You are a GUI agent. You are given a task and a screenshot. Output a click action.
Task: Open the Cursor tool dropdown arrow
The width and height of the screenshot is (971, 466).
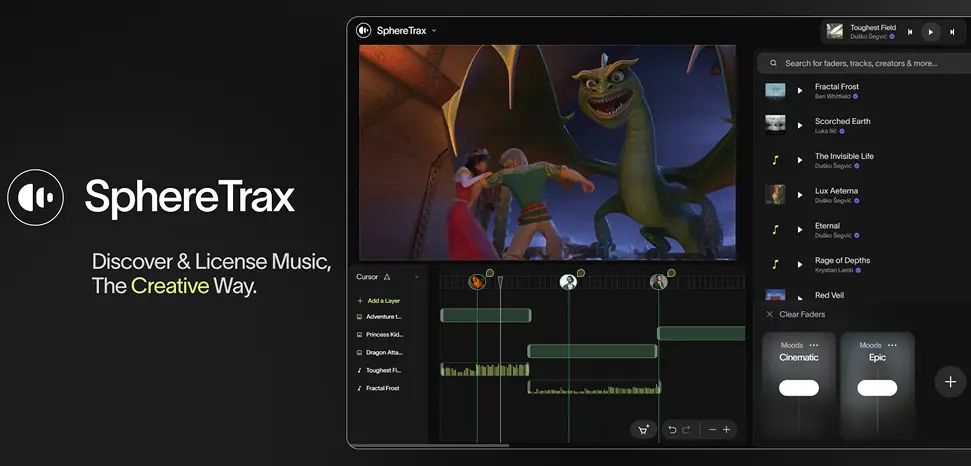[x=416, y=277]
